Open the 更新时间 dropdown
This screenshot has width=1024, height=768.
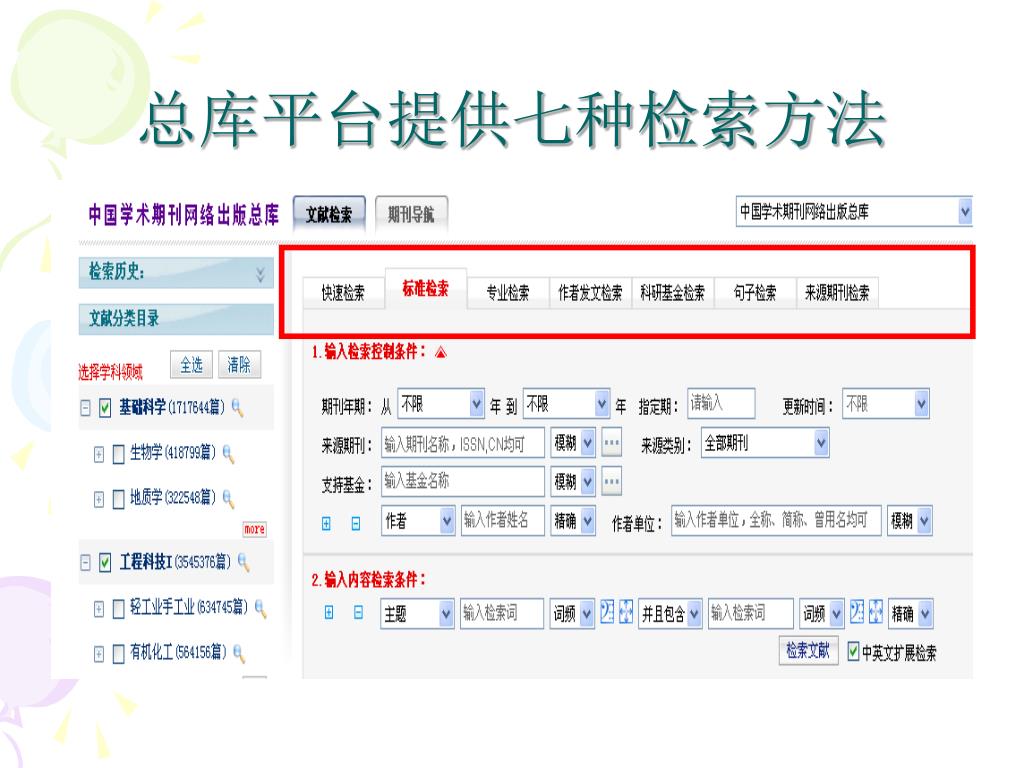(x=921, y=404)
